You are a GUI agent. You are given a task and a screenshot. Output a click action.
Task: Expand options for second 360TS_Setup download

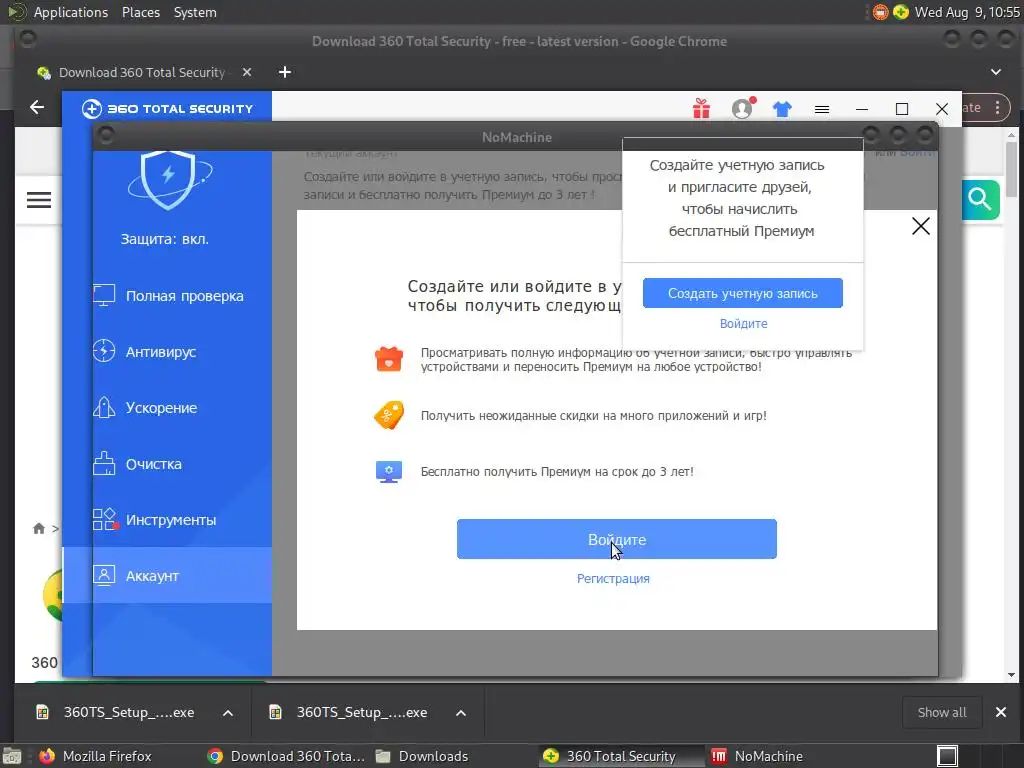pos(461,713)
